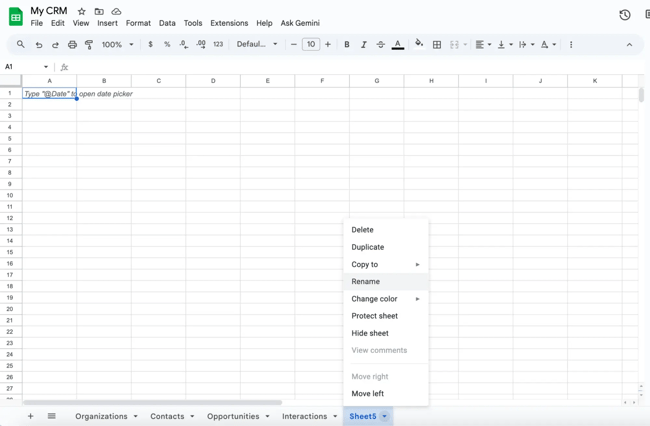Choose Duplicate from the sheet context menu
The height and width of the screenshot is (426, 650).
point(386,247)
